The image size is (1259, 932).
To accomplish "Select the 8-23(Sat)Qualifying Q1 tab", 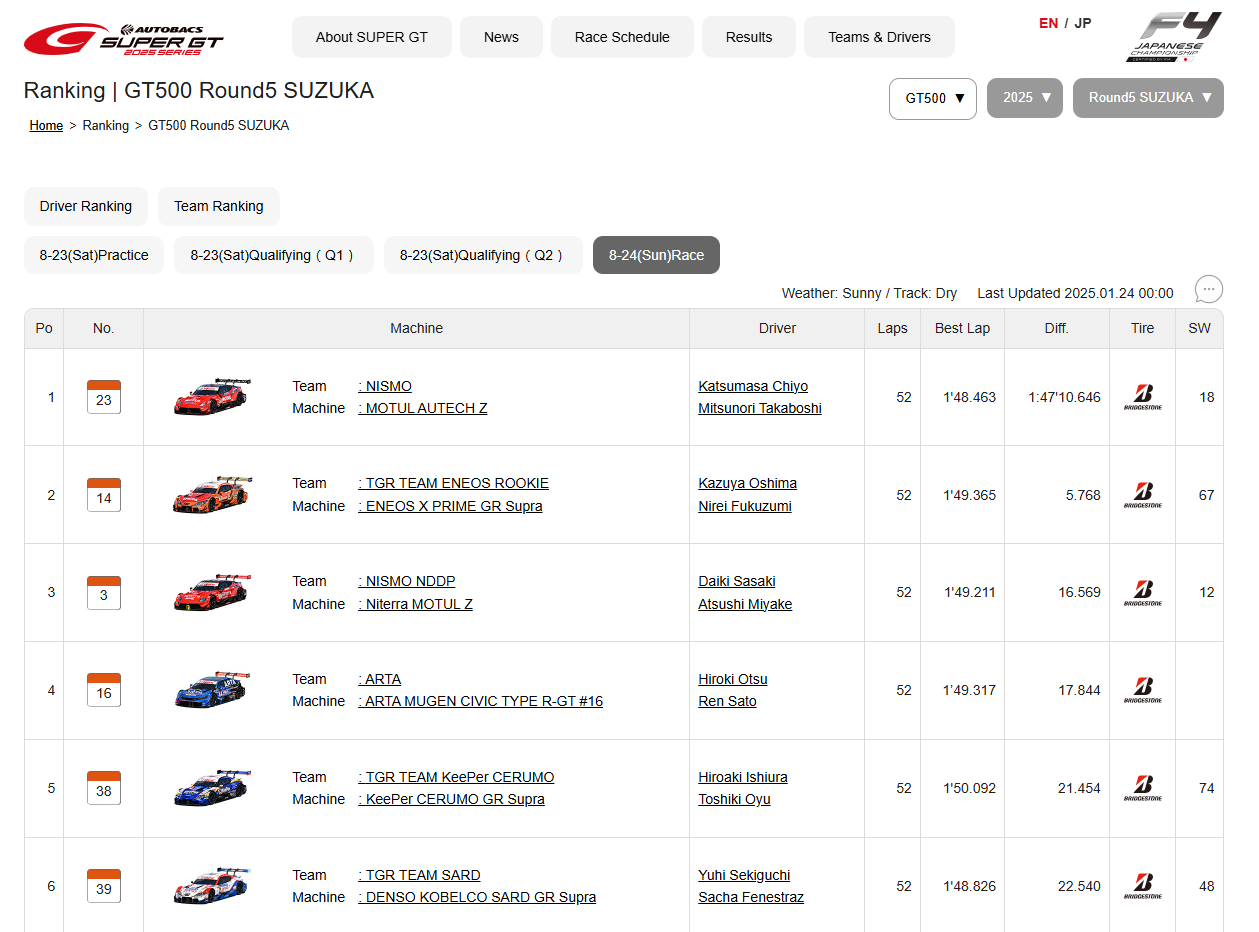I will click(x=274, y=255).
